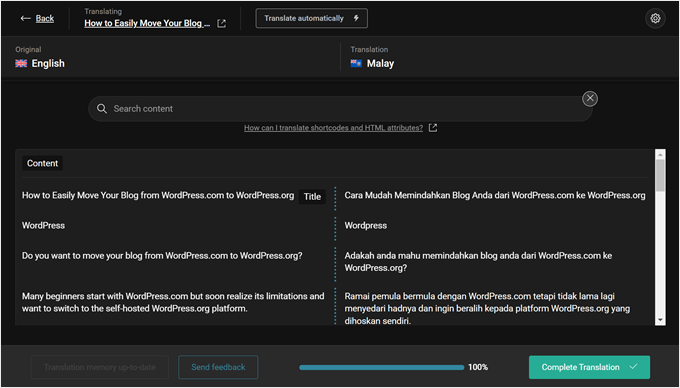
Task: Edit the 'Cara Mudah Memindahkan Blog' translation
Action: 495,196
